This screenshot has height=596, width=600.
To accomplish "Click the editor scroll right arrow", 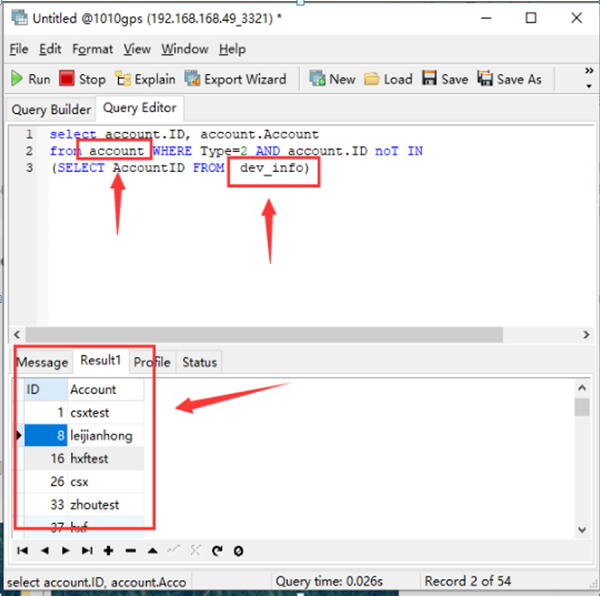I will pyautogui.click(x=586, y=335).
